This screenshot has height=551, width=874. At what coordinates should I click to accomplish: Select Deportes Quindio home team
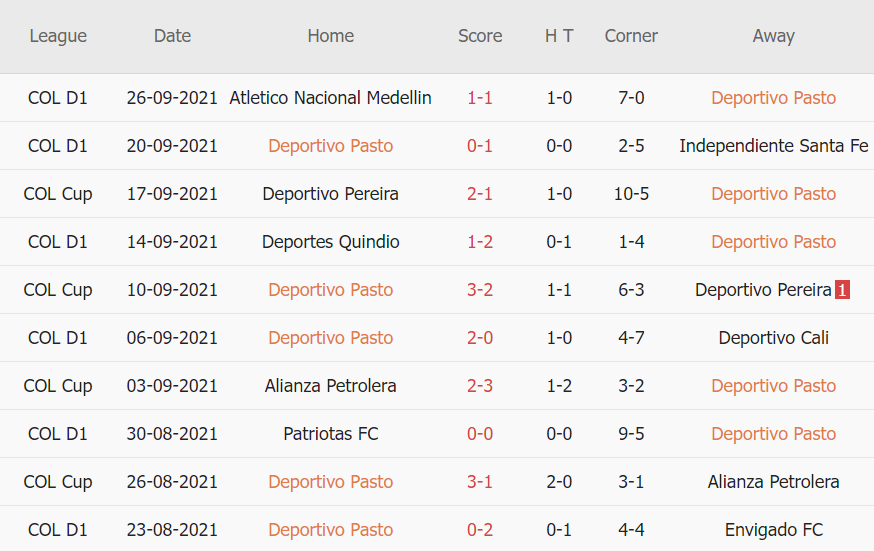(x=330, y=242)
